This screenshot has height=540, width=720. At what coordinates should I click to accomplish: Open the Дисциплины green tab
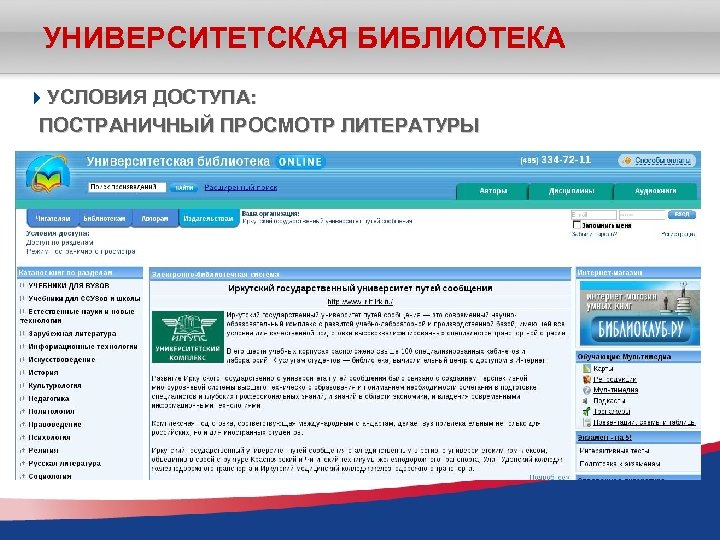(571, 191)
